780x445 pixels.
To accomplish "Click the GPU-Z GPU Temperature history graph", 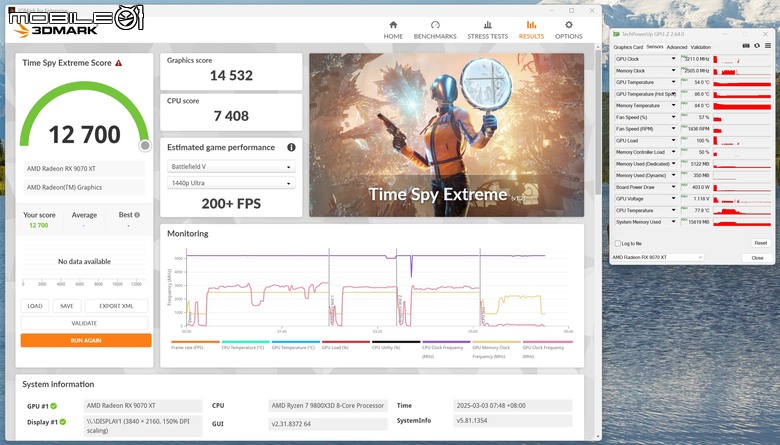I will [x=742, y=82].
